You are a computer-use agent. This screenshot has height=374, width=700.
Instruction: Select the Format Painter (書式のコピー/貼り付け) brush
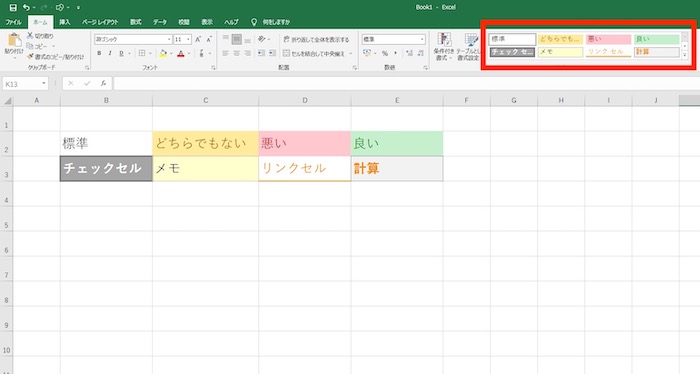[30, 57]
